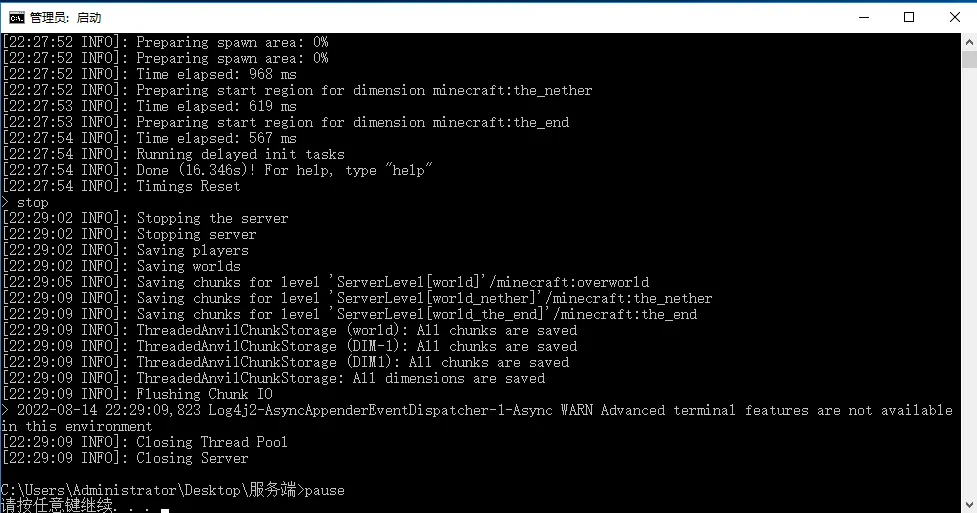Image resolution: width=977 pixels, height=513 pixels.
Task: Click the scrollbar down arrow
Action: pyautogui.click(x=968, y=504)
